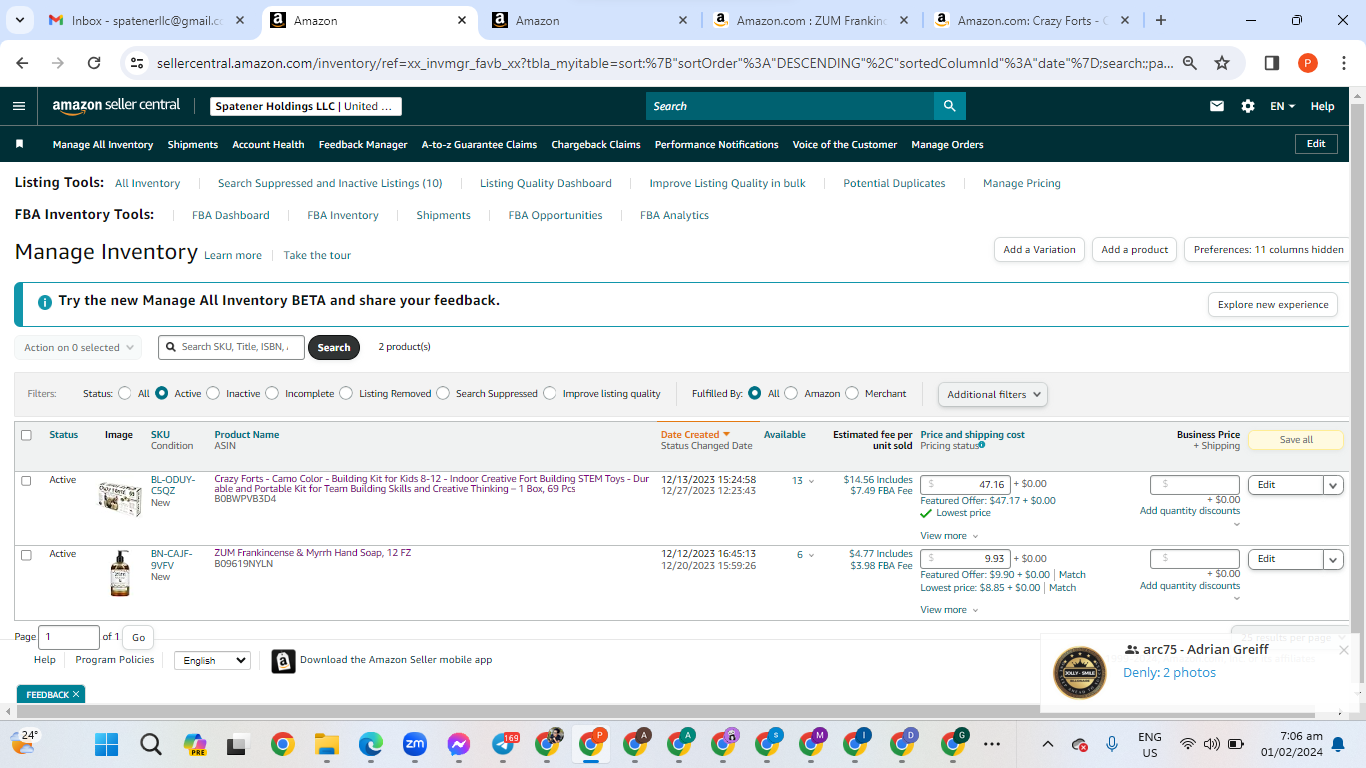Open Feedback Manager
The height and width of the screenshot is (768, 1366).
tap(363, 144)
